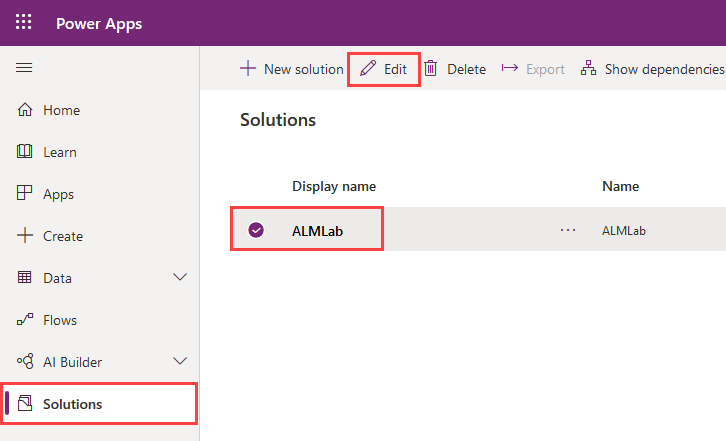
Task: Delete the selected solution
Action: (x=455, y=69)
